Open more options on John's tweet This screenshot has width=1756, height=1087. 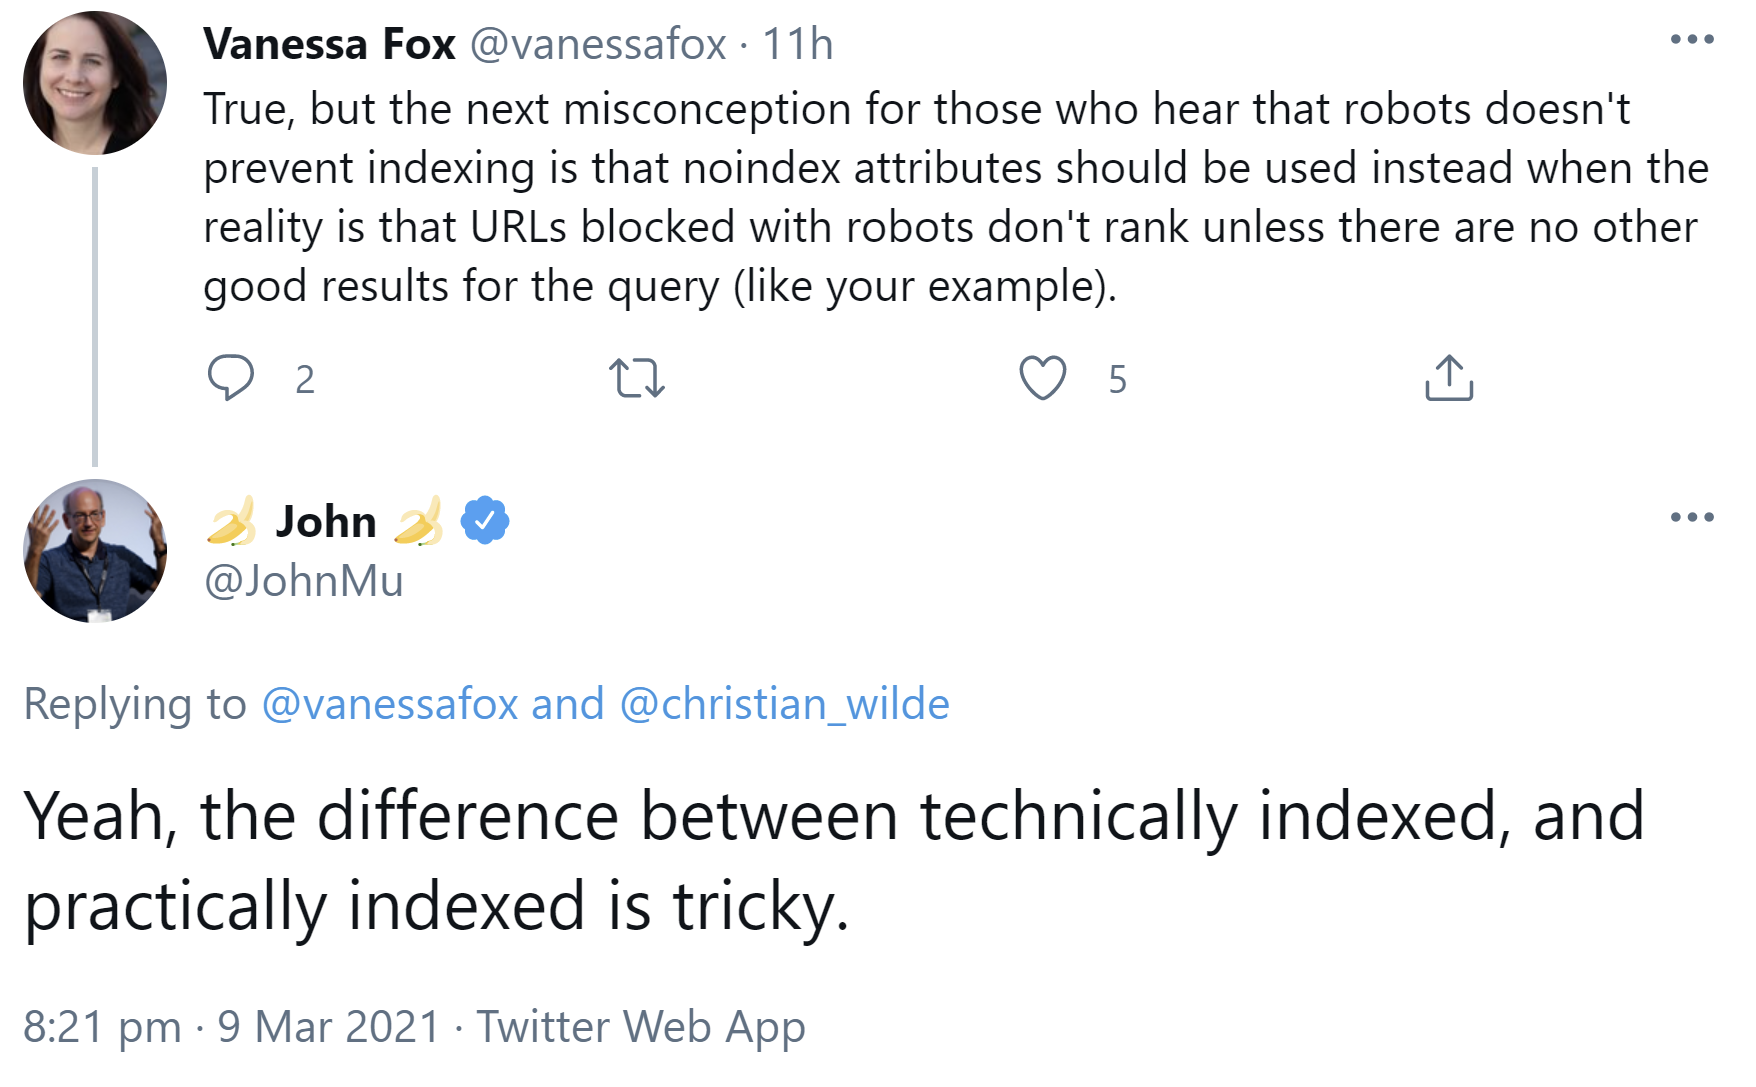click(1692, 517)
